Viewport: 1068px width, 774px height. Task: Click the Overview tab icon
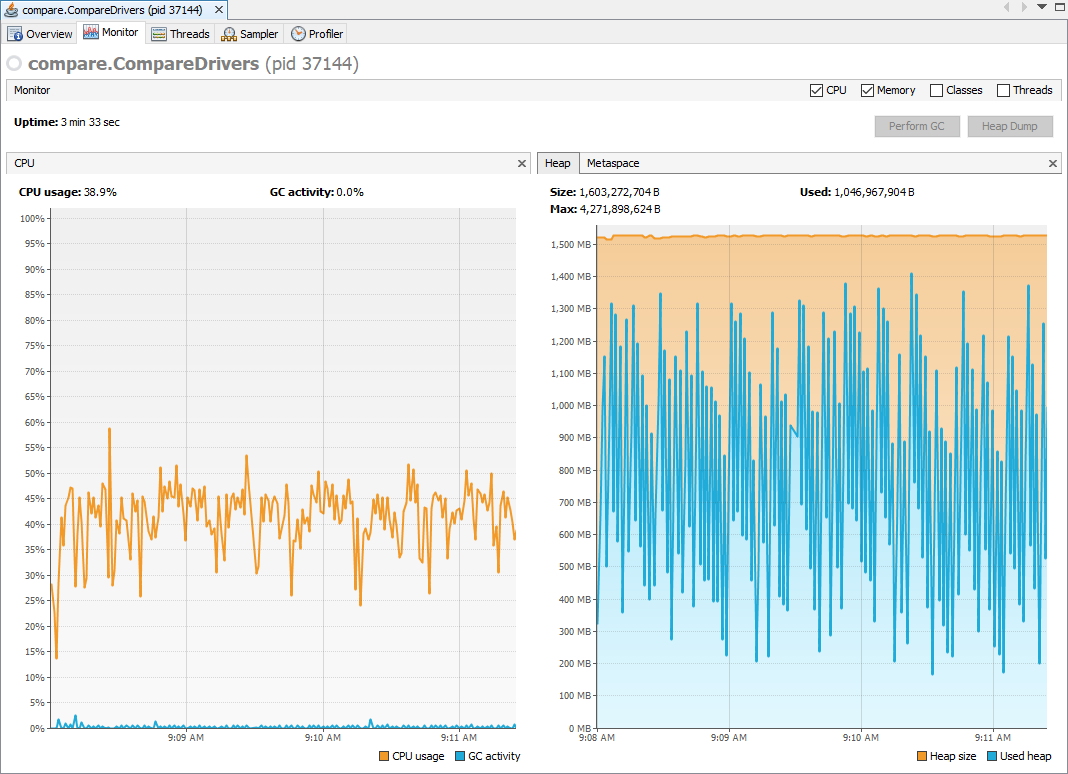15,34
